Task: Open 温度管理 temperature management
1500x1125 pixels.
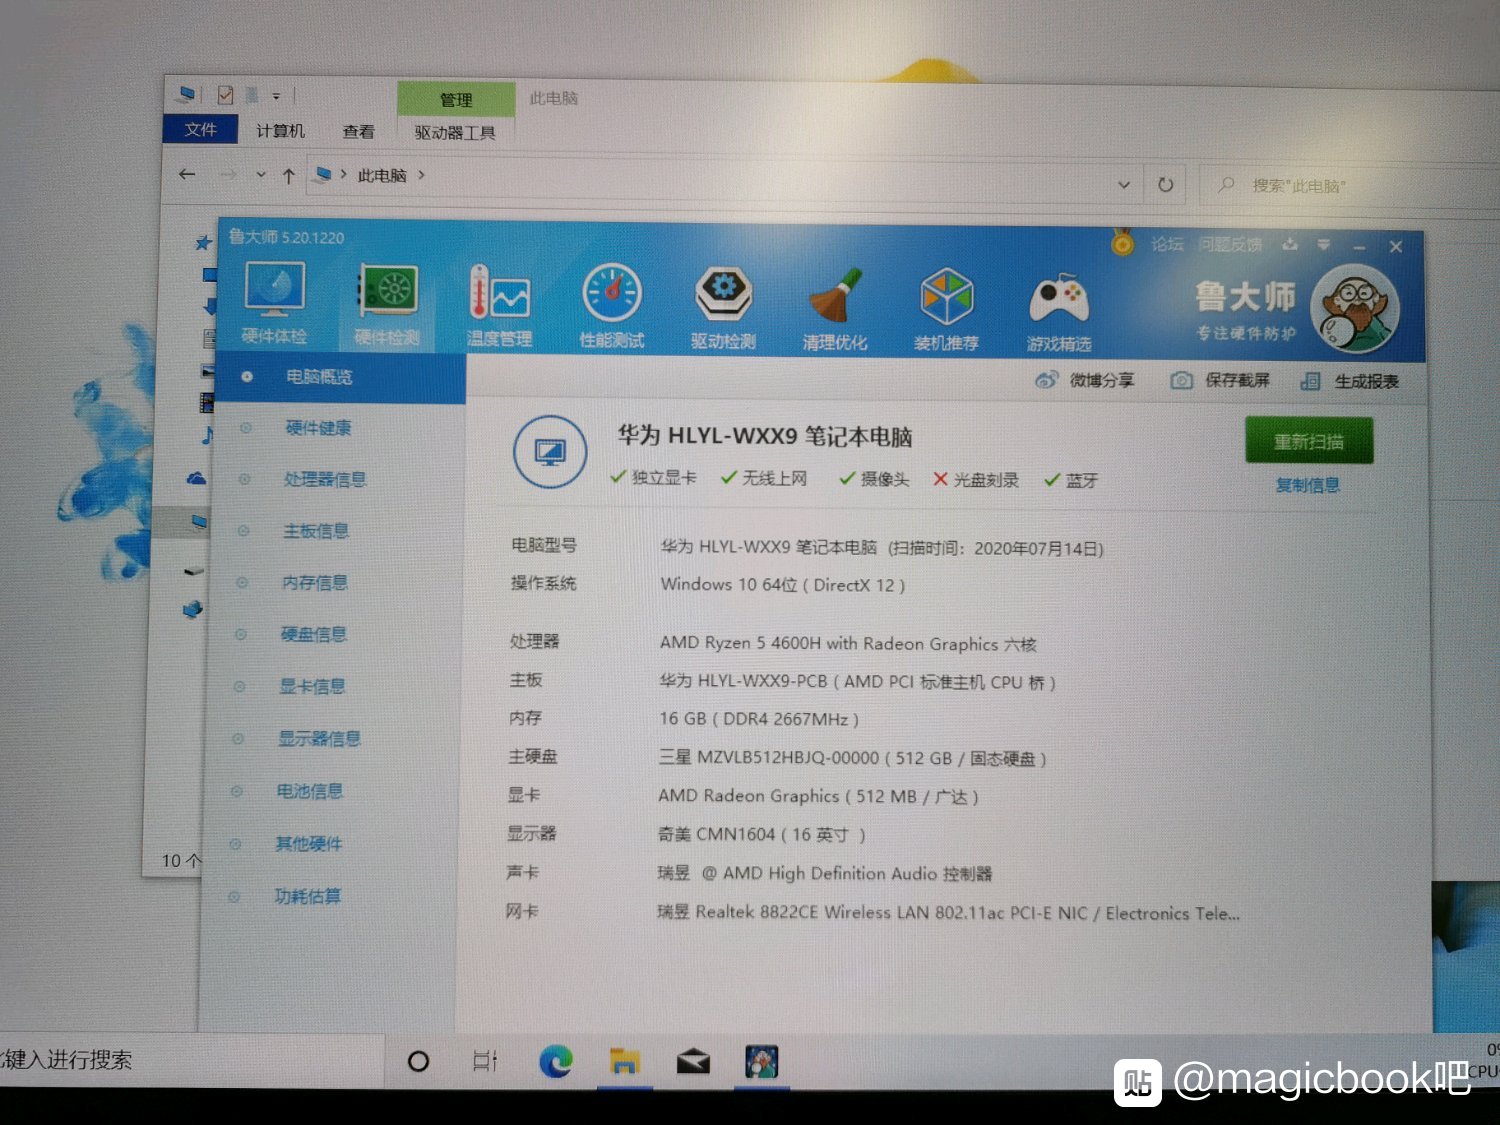Action: coord(499,305)
